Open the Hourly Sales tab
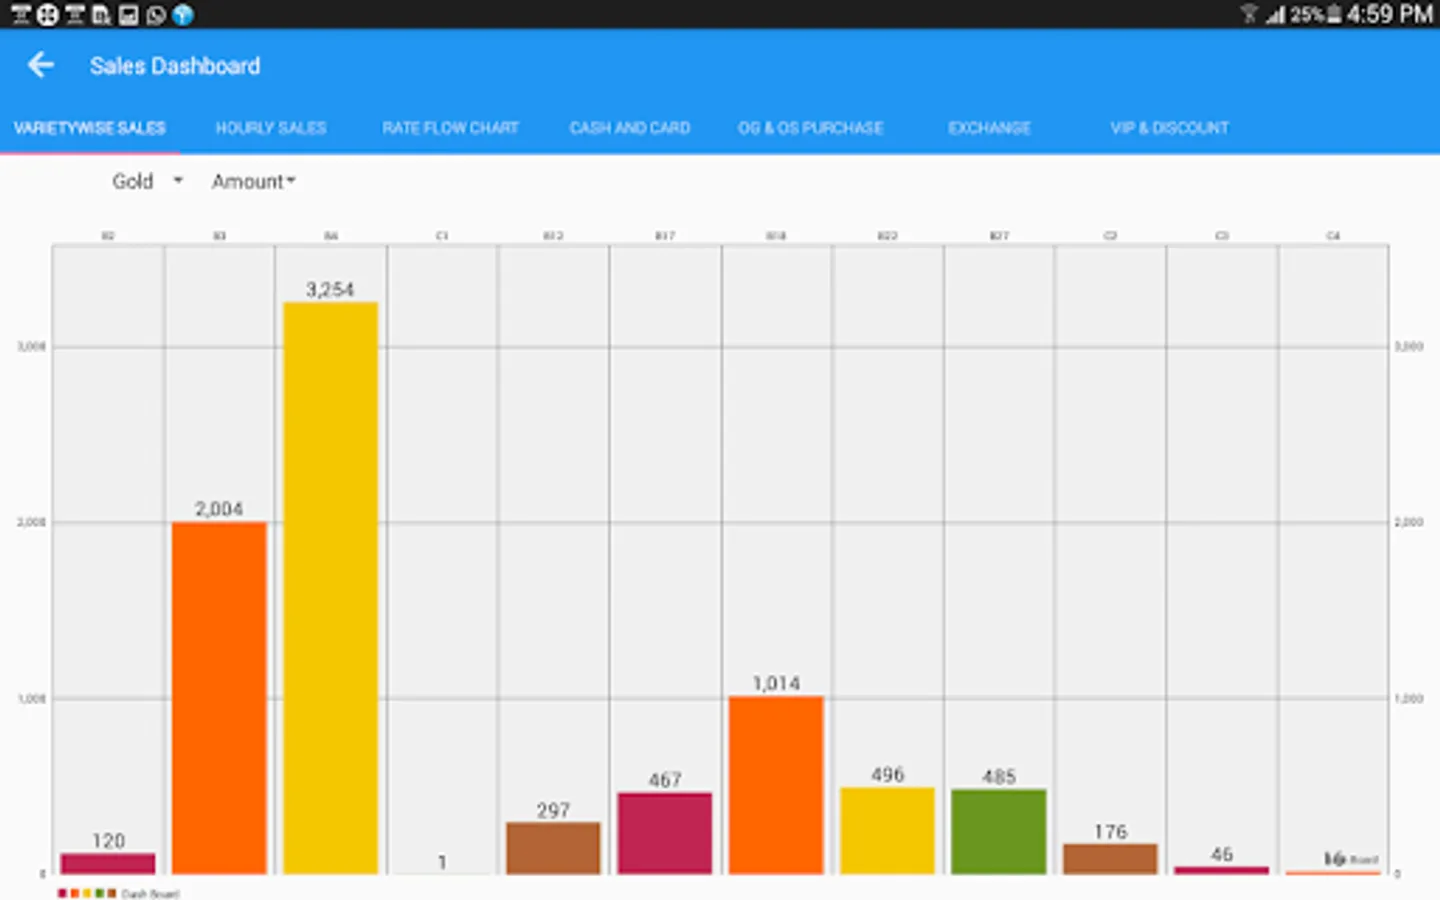This screenshot has height=900, width=1440. click(x=271, y=128)
